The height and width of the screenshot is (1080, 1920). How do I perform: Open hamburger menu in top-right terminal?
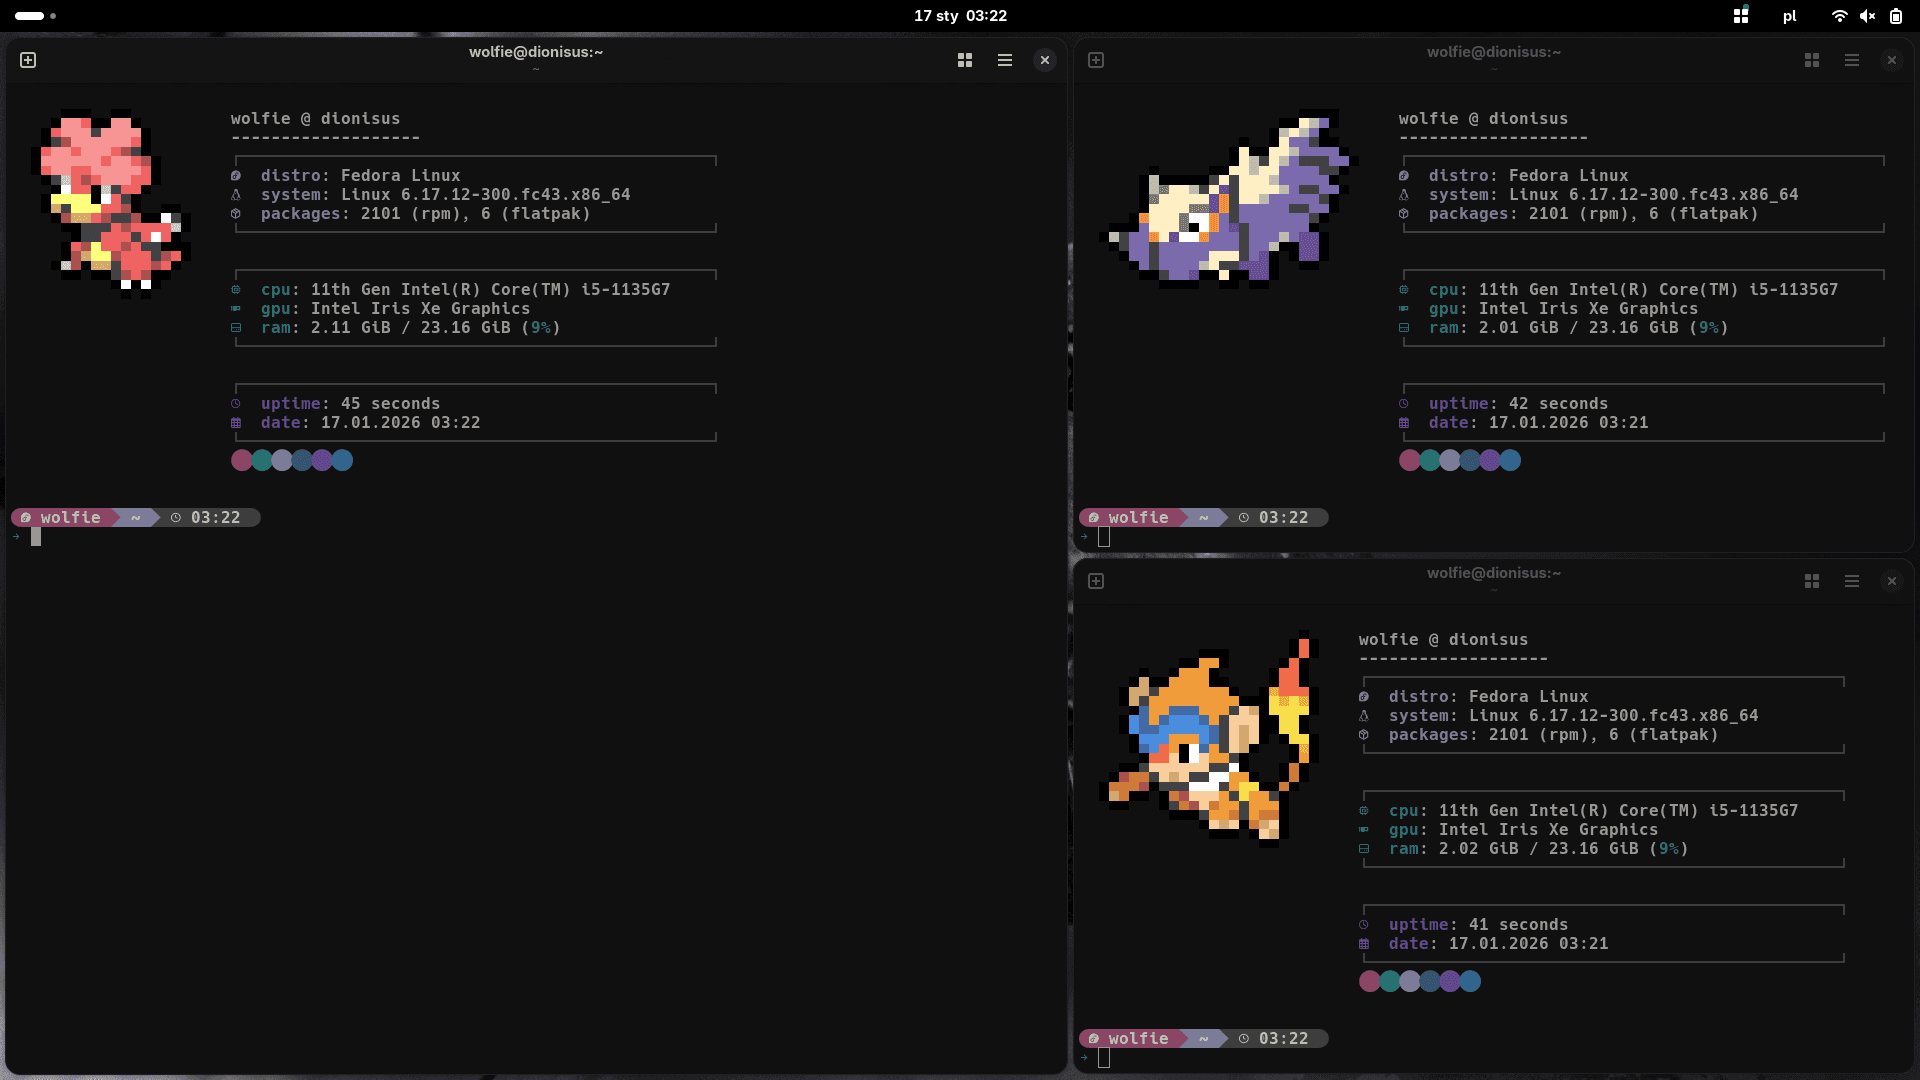click(1852, 60)
